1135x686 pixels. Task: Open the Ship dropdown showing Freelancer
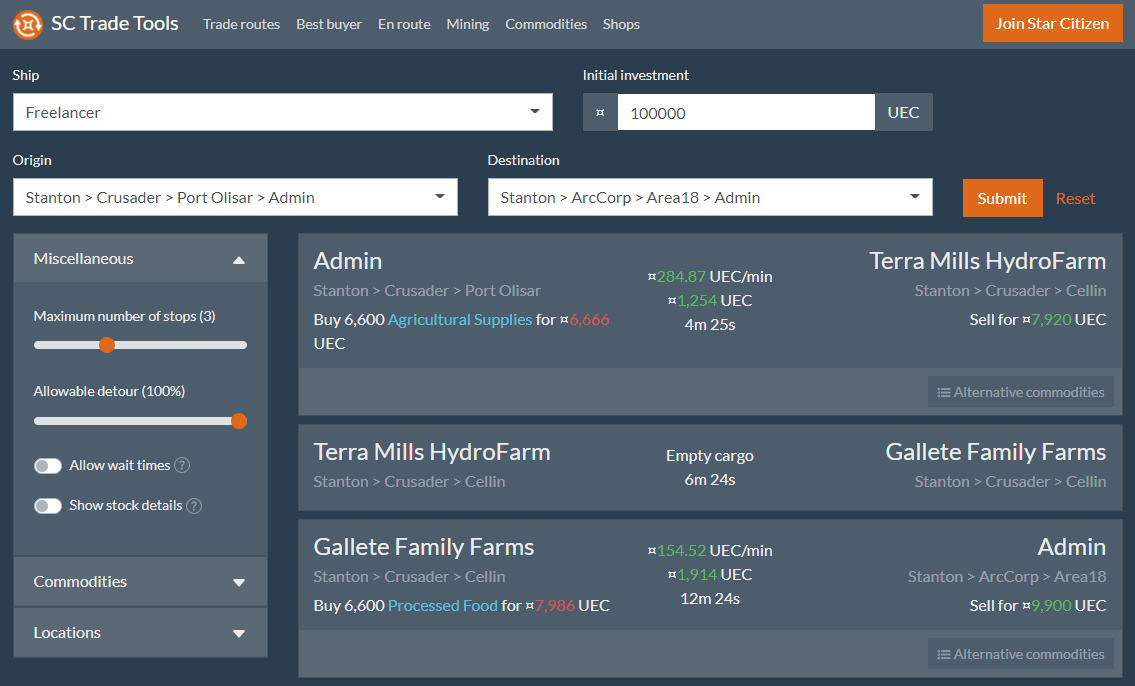(282, 112)
